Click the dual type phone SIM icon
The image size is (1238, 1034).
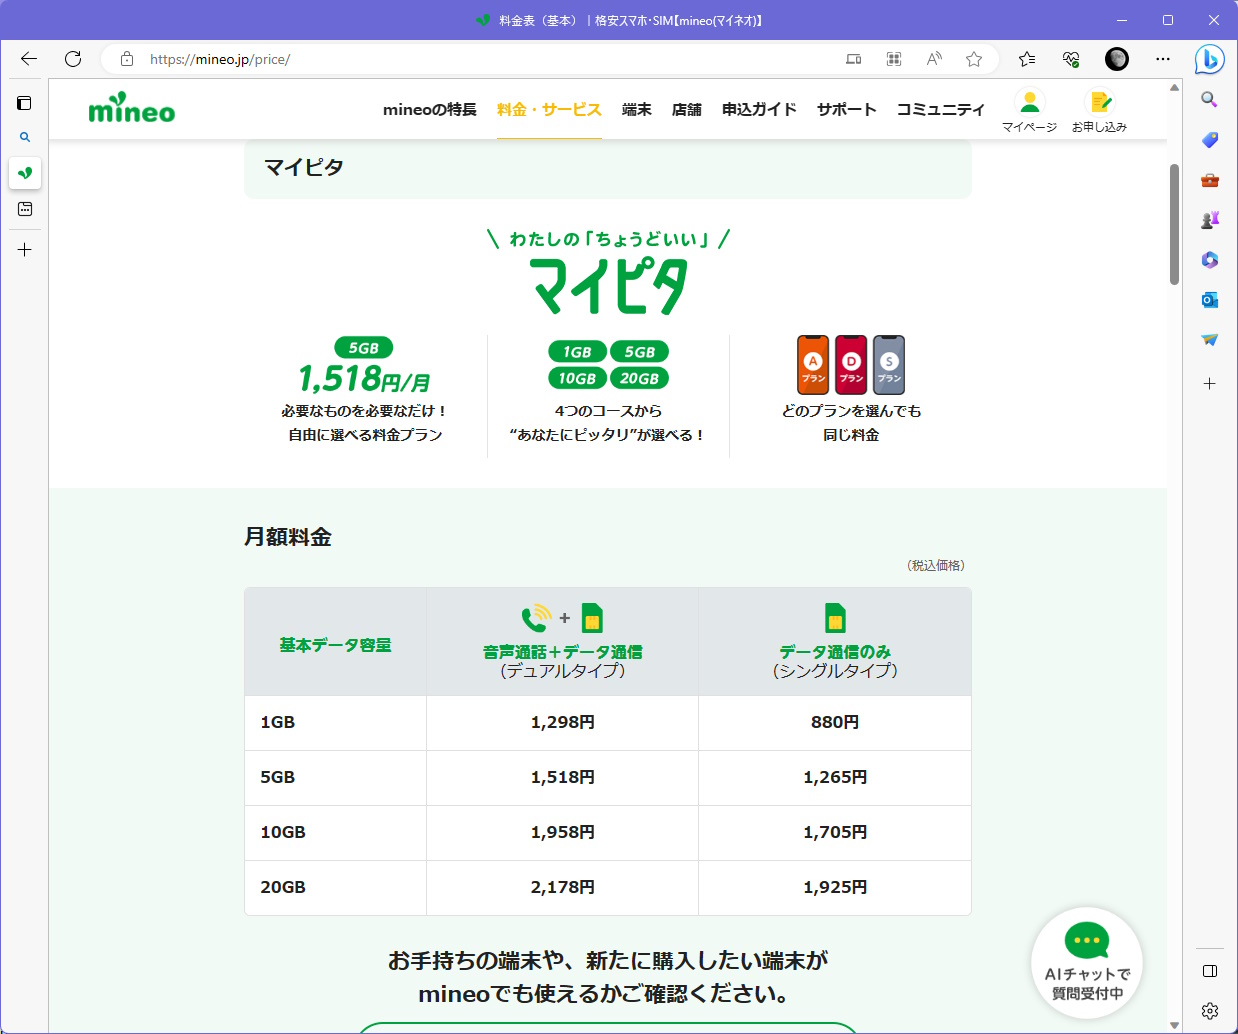pos(563,618)
